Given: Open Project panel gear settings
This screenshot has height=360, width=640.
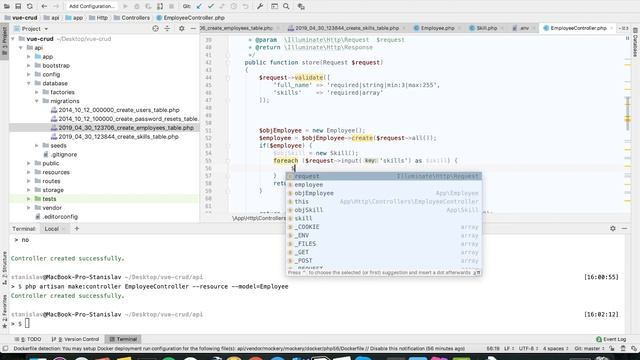Looking at the screenshot, I should pyautogui.click(x=182, y=29).
